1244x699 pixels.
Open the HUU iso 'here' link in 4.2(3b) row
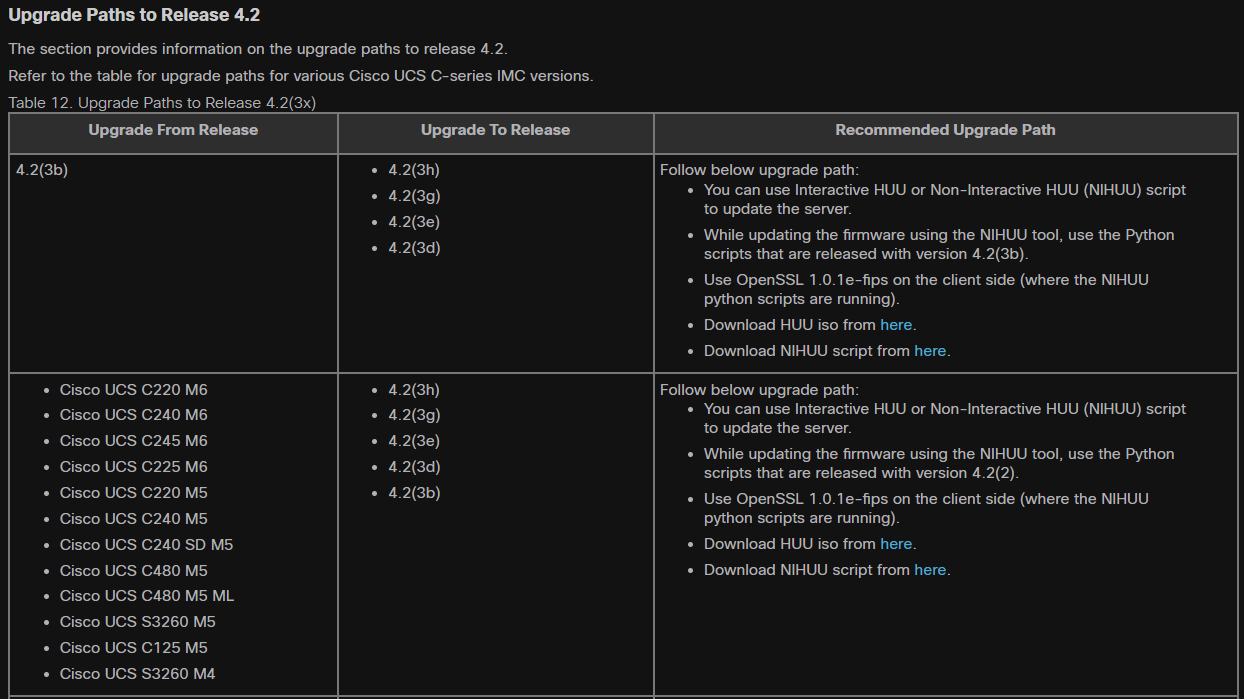896,325
